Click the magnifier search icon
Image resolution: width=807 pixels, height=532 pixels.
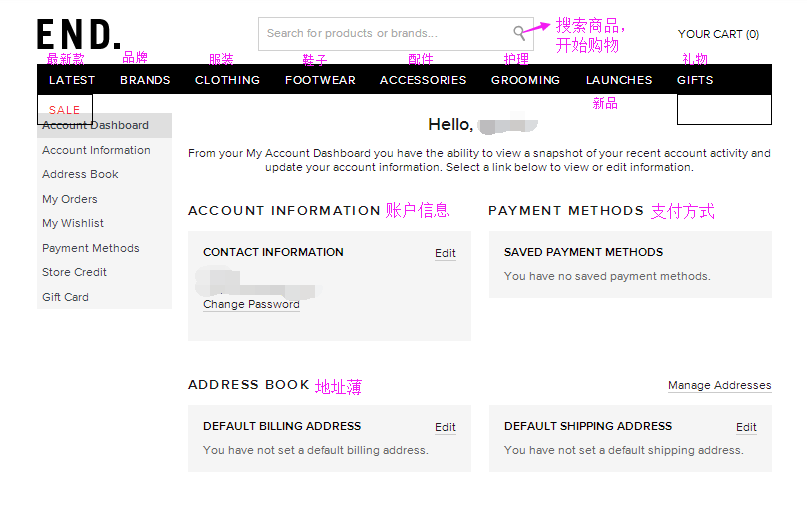pos(519,33)
